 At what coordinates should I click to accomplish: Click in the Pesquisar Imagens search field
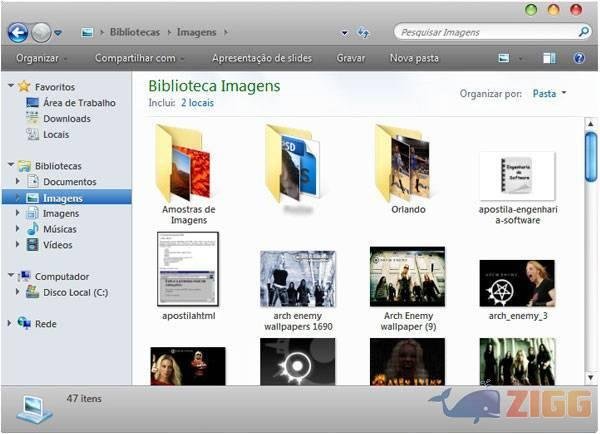485,33
